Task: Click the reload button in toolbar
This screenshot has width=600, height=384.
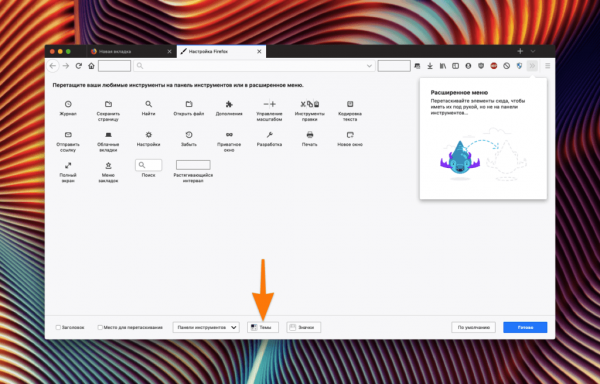Action: (x=78, y=66)
